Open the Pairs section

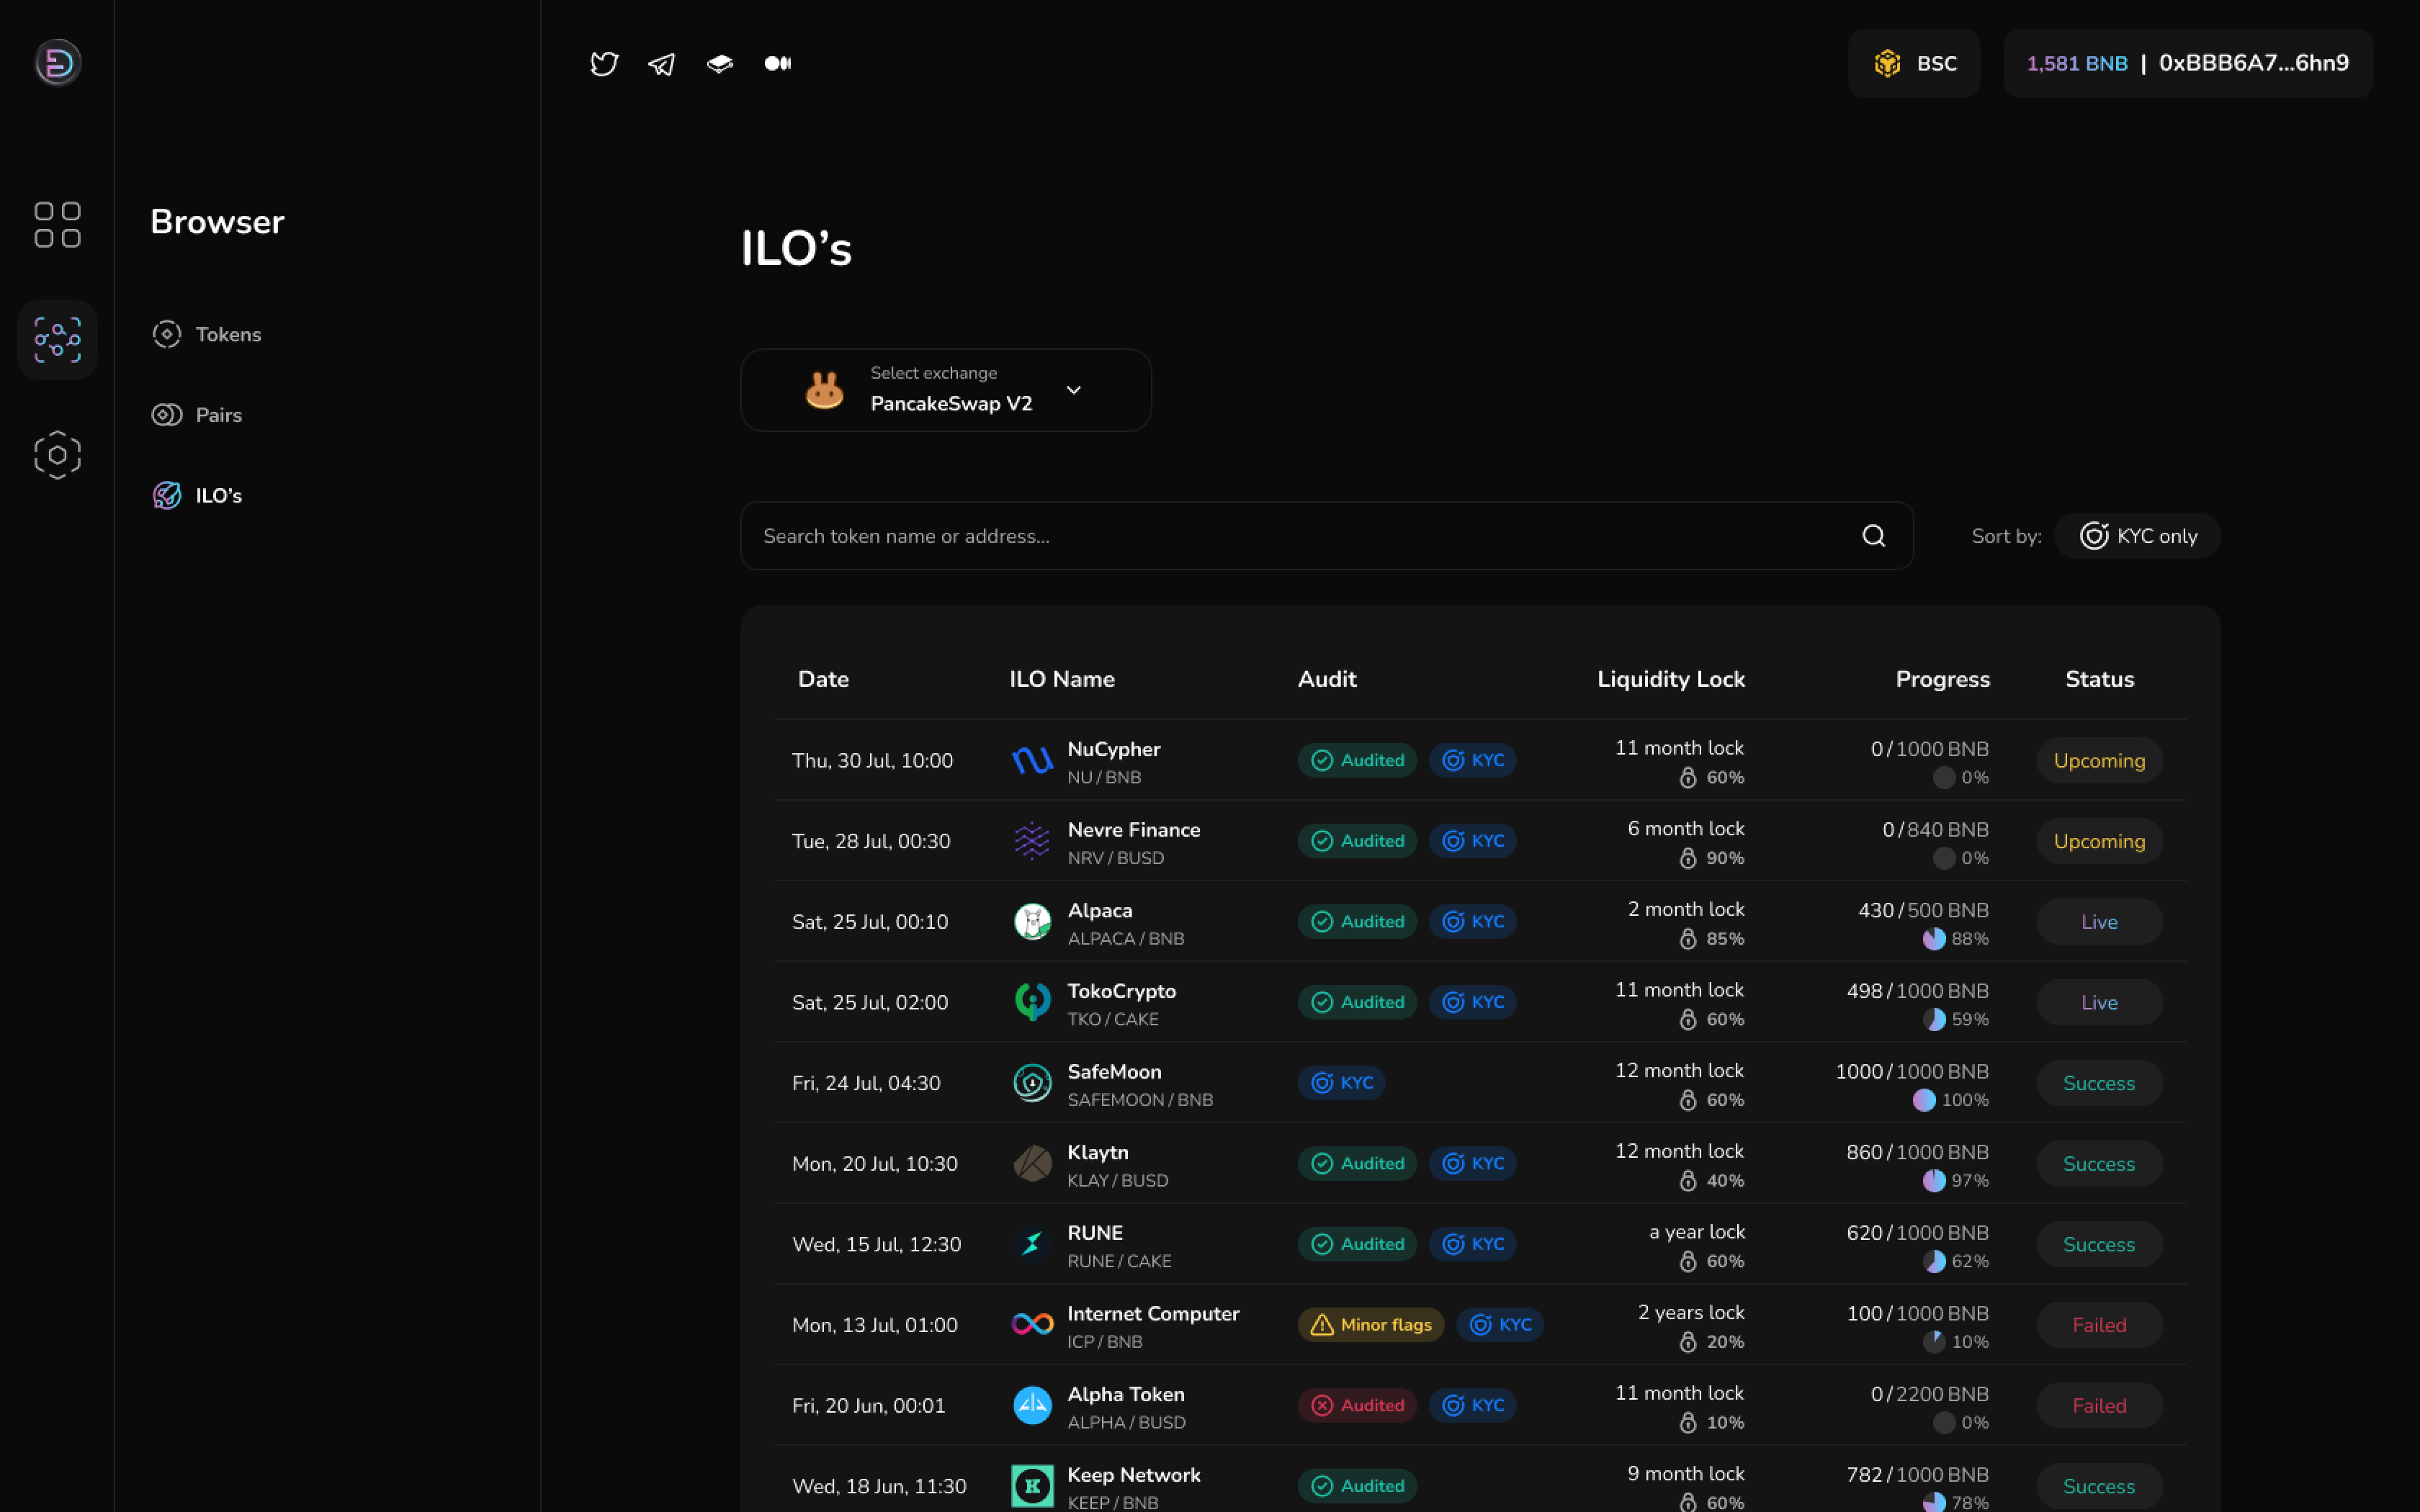pos(197,415)
